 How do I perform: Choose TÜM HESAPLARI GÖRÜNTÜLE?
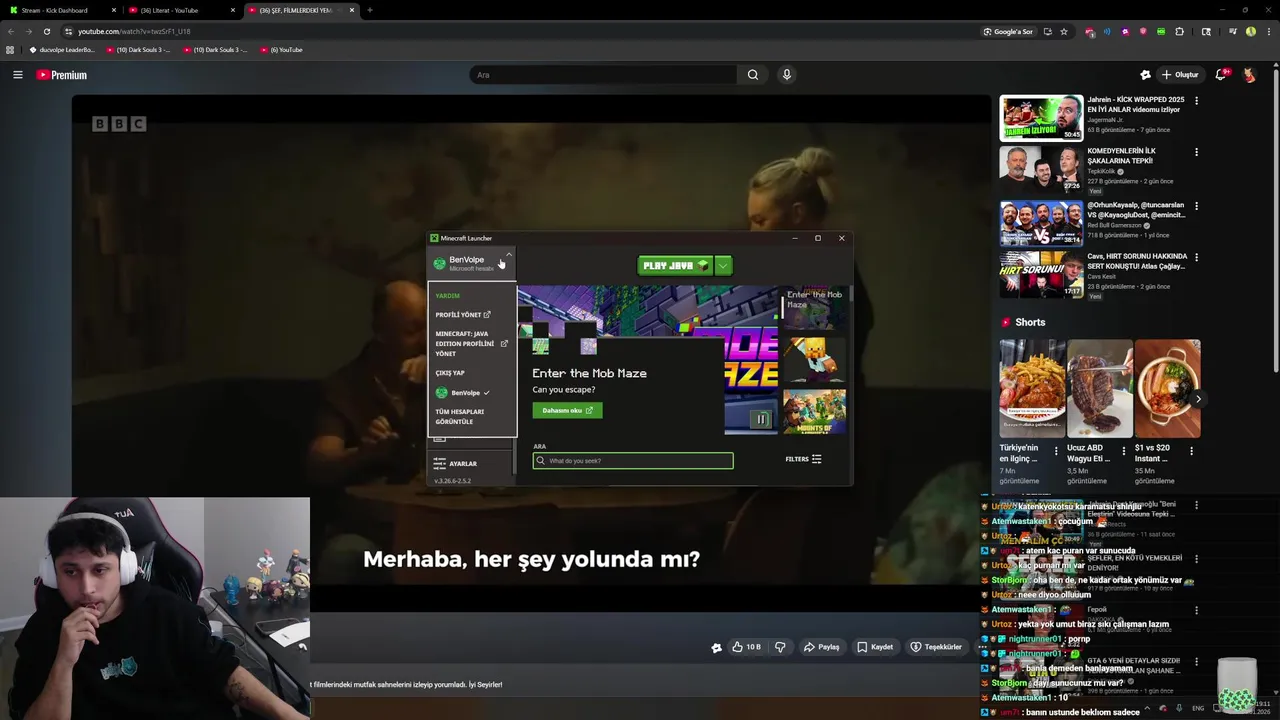459,416
